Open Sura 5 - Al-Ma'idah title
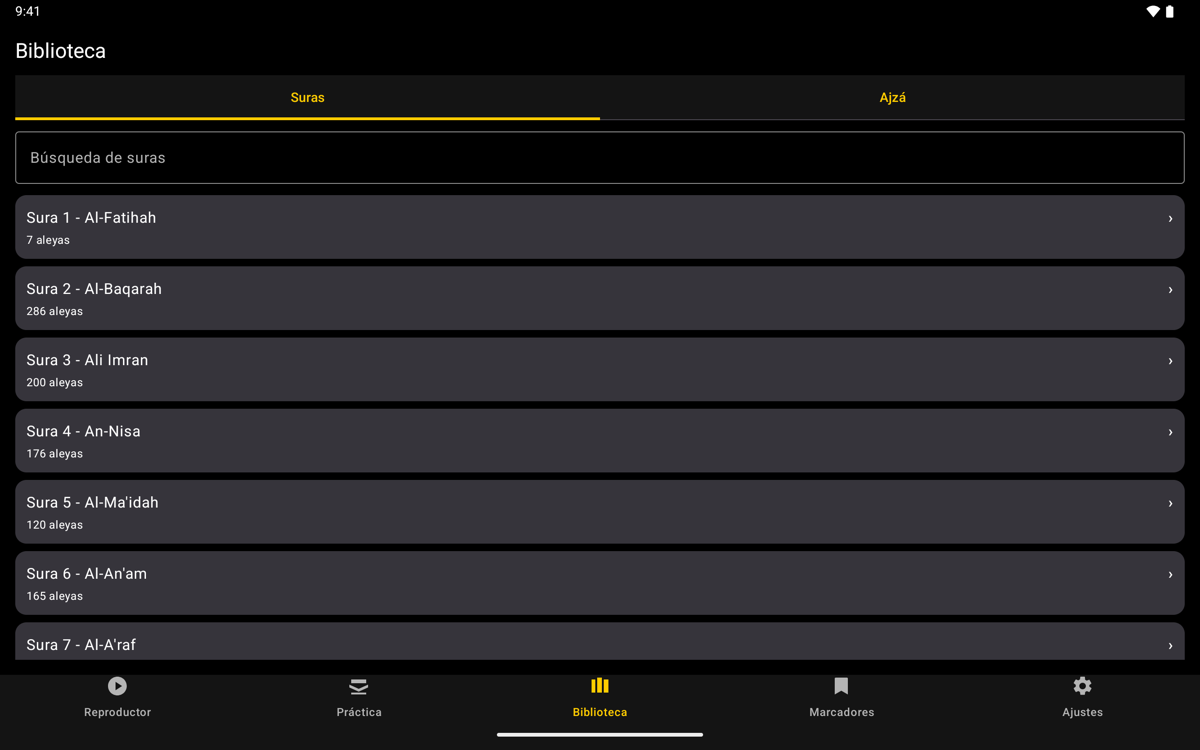This screenshot has width=1200, height=750. (x=92, y=502)
